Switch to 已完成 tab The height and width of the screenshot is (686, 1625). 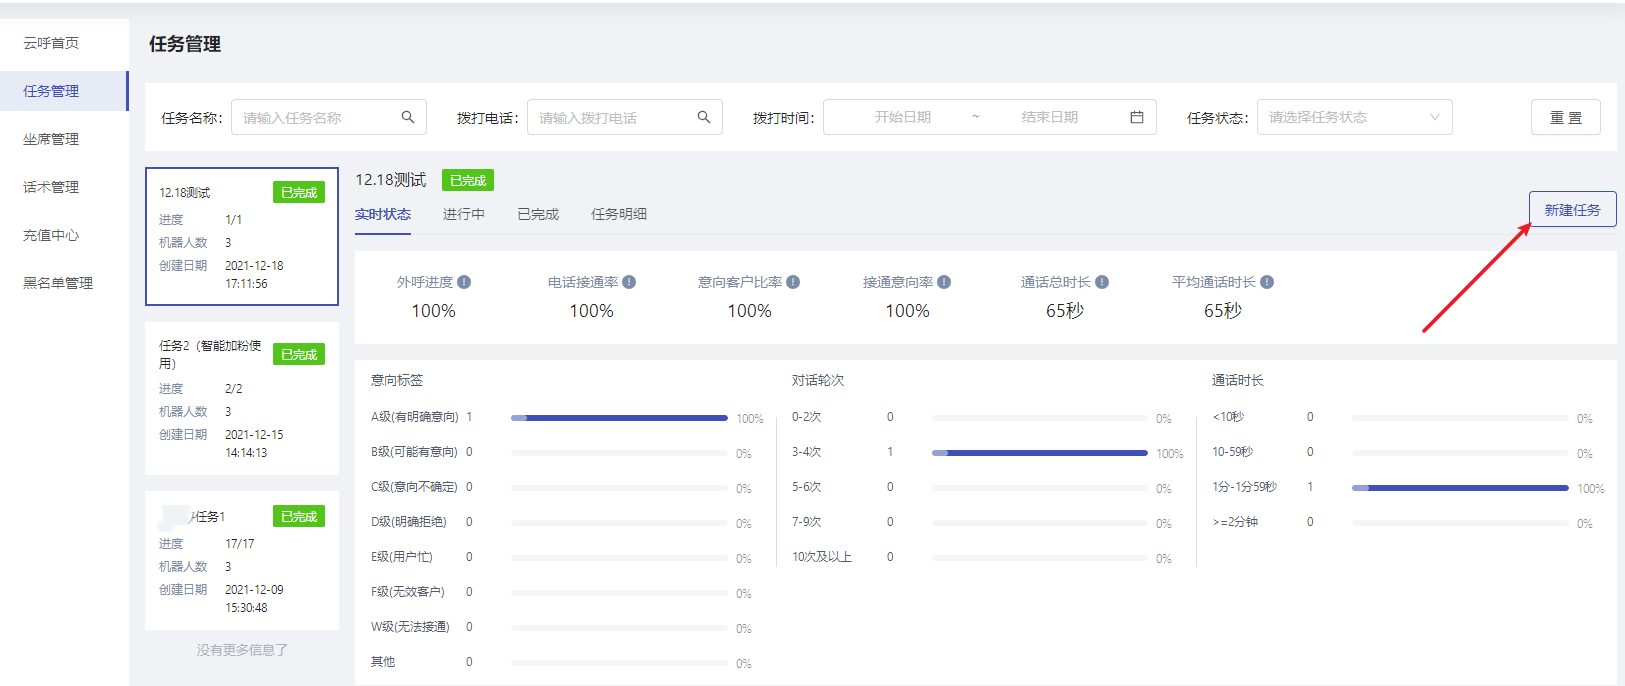[x=538, y=214]
